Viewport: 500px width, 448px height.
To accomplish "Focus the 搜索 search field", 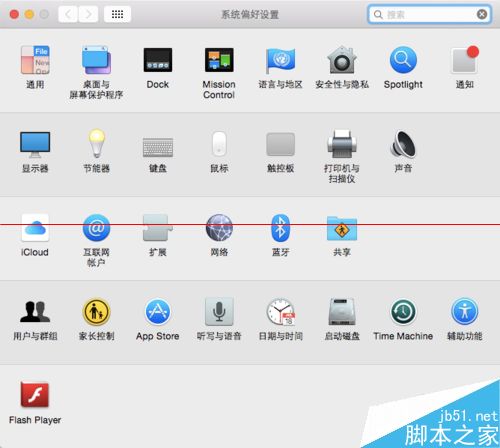I will [x=429, y=14].
